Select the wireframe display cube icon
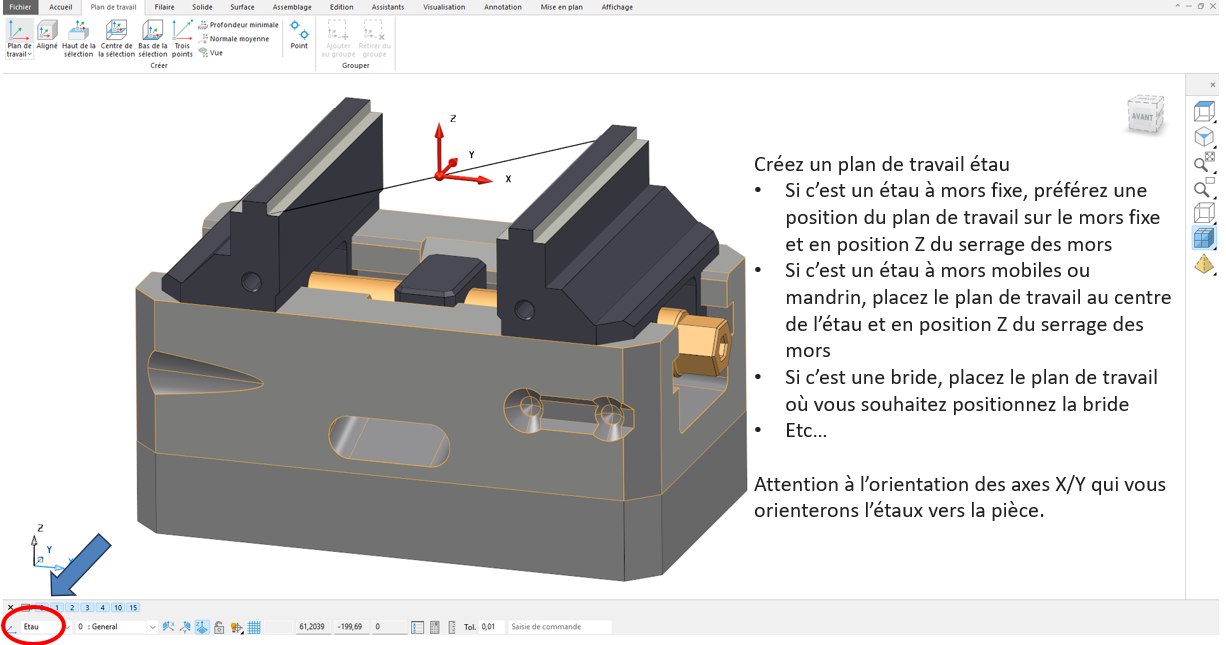1226x645 pixels. click(x=1204, y=213)
